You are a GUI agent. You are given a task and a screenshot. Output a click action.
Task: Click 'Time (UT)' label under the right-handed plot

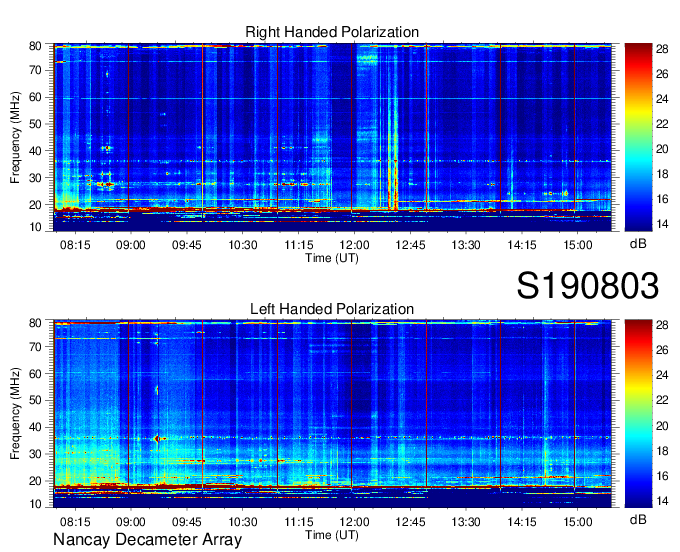[x=332, y=258]
